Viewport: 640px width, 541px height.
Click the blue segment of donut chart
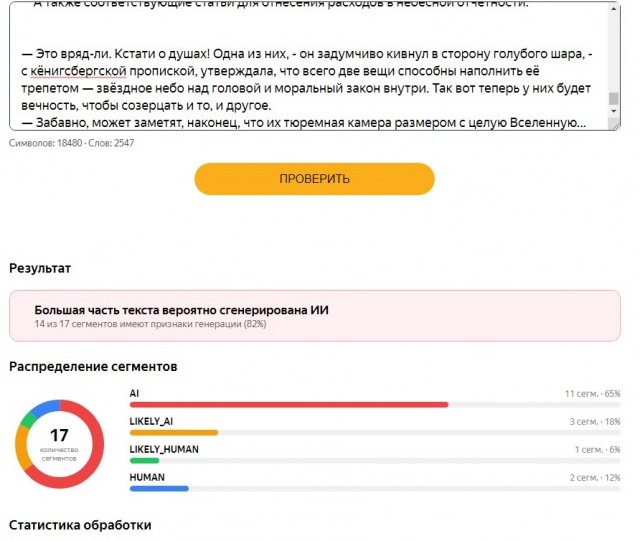(x=45, y=407)
